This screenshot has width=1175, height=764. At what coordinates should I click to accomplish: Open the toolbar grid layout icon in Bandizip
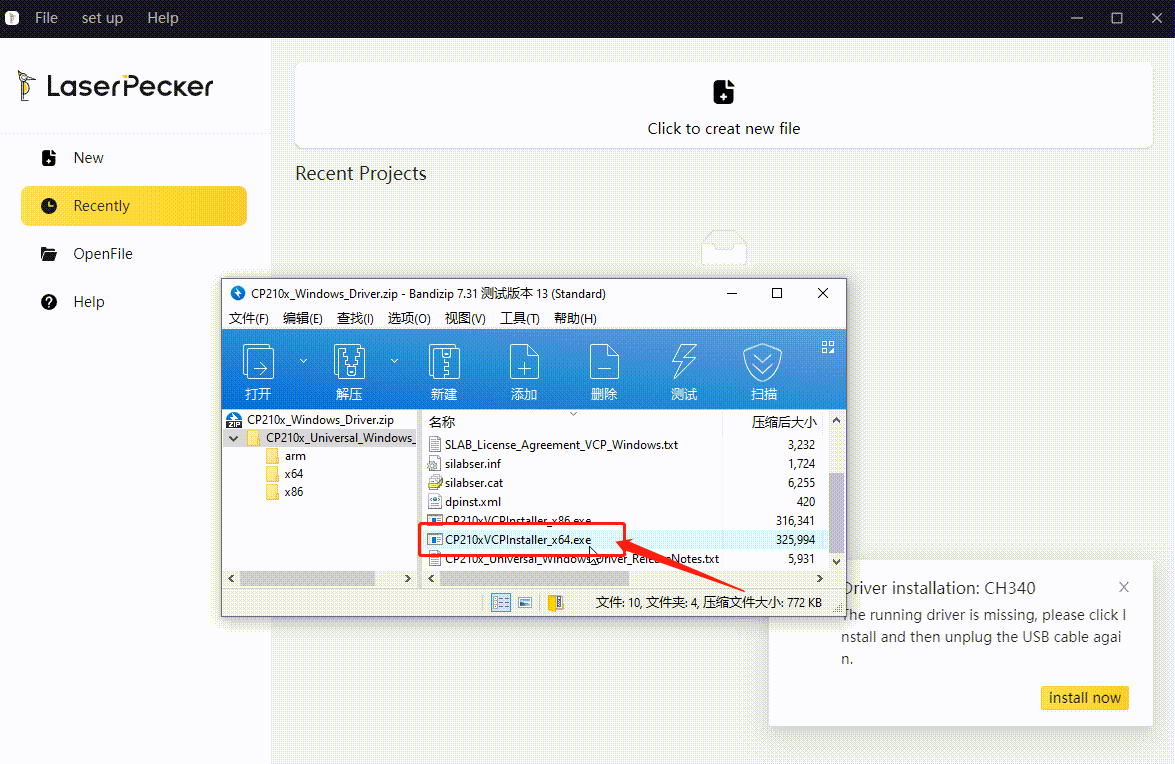pyautogui.click(x=828, y=347)
